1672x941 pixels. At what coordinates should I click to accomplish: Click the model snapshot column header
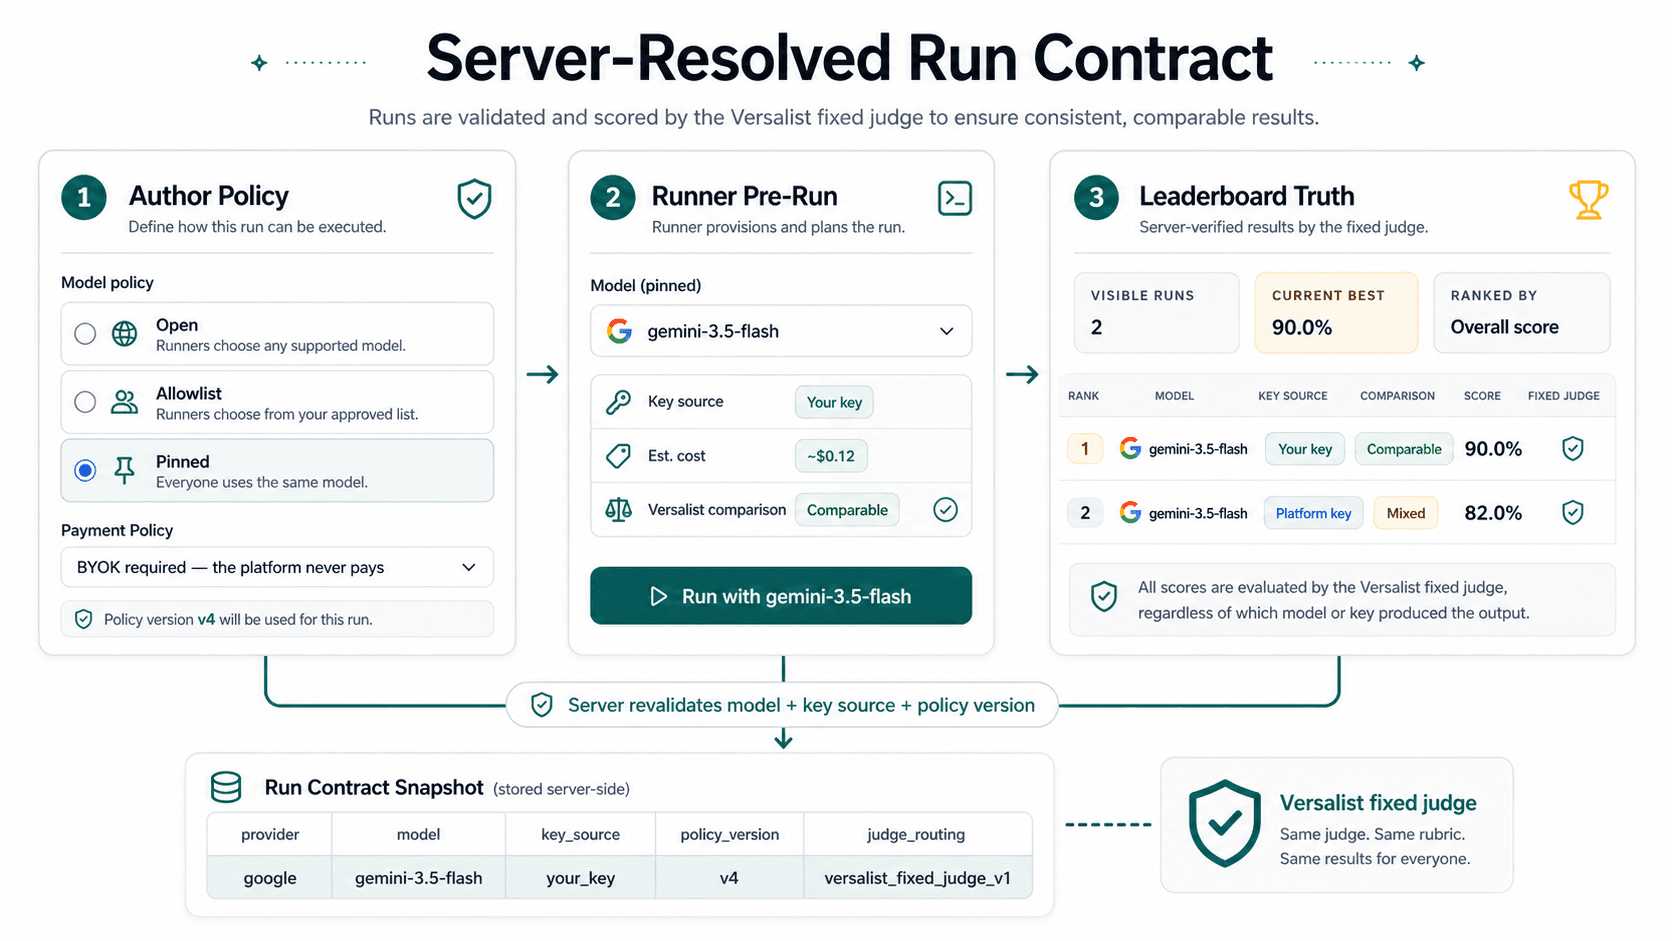(418, 834)
